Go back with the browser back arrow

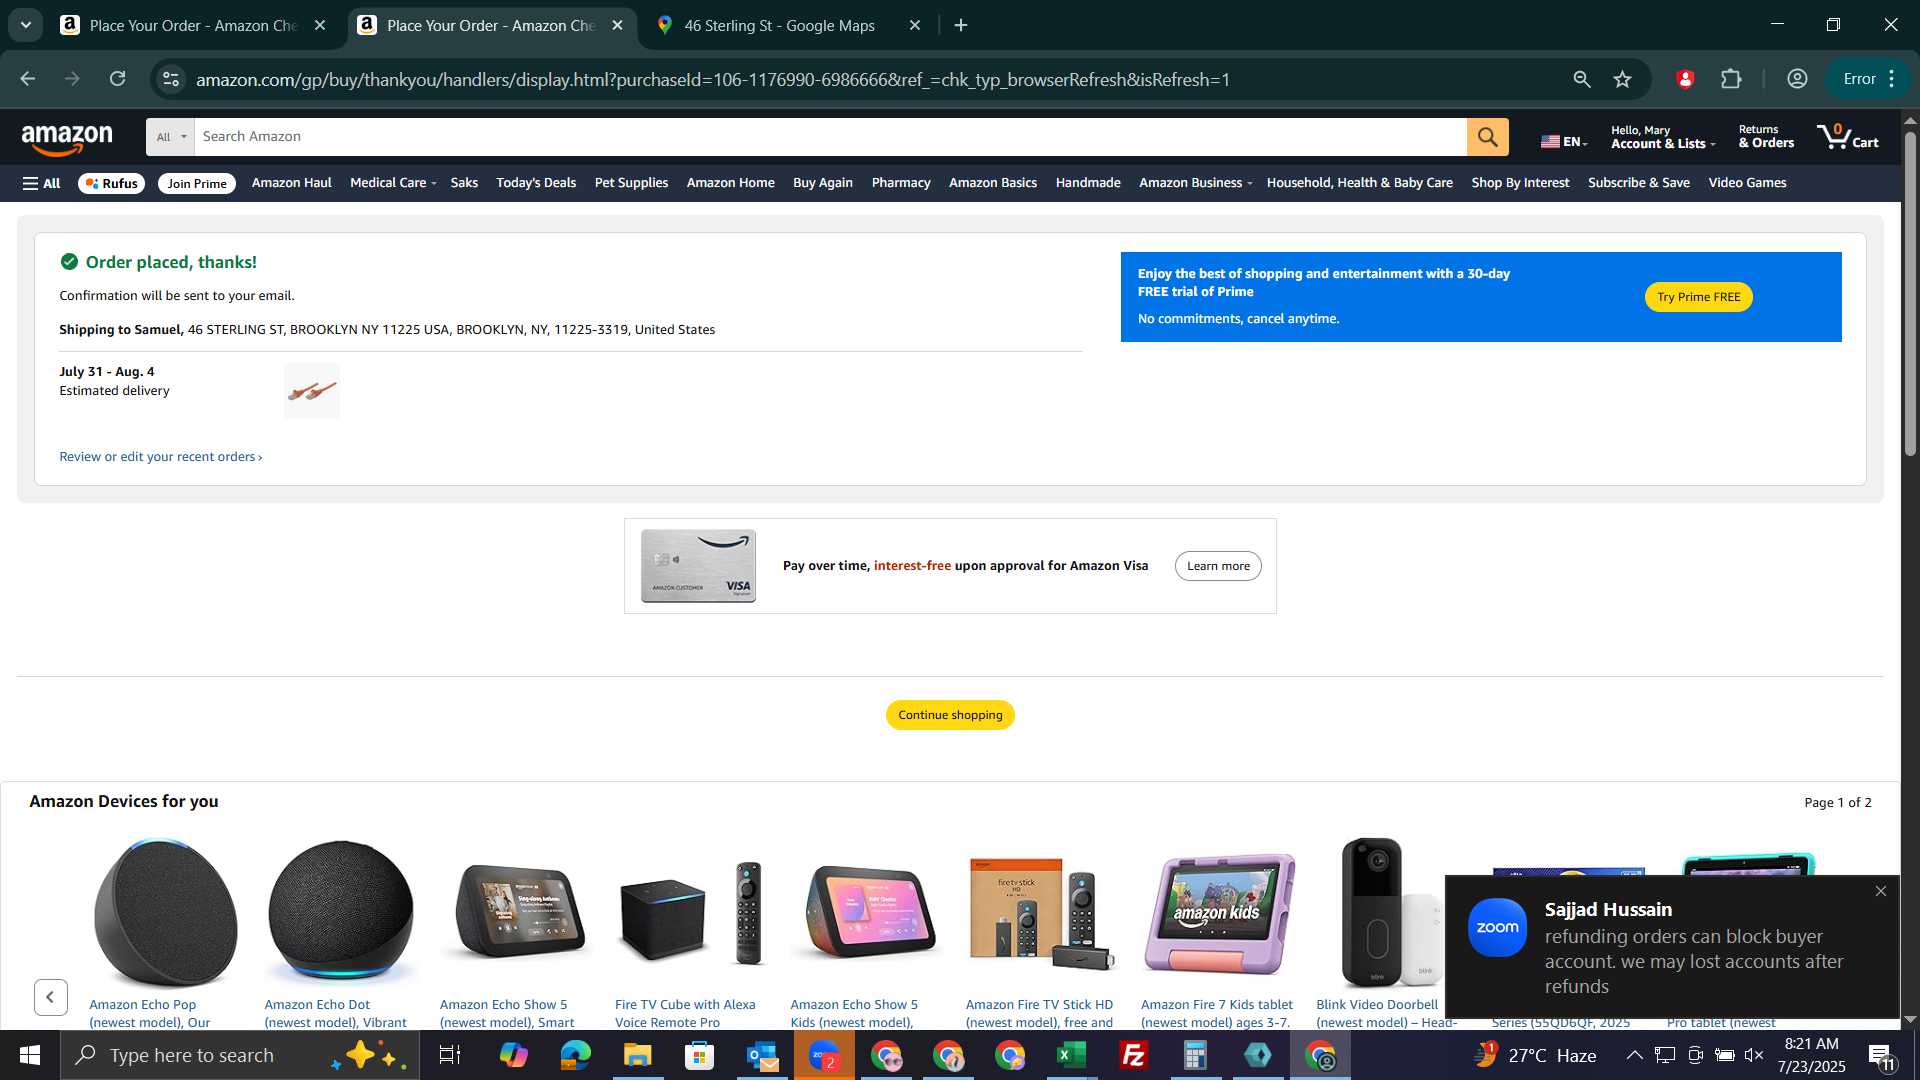(x=28, y=79)
